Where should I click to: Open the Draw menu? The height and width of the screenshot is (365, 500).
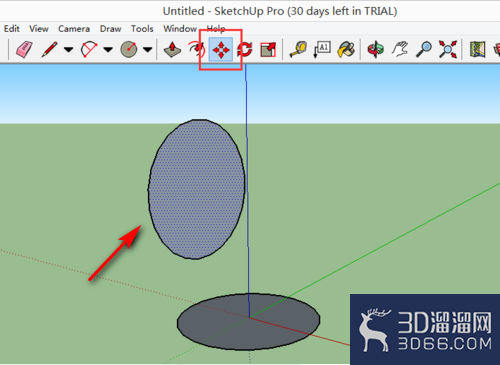click(x=110, y=29)
